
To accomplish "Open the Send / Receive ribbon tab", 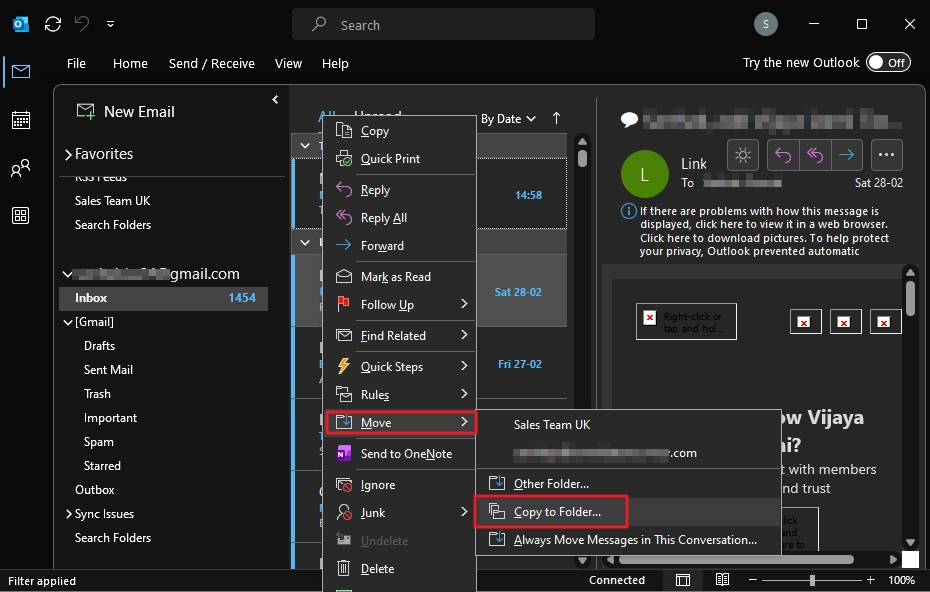I will click(x=211, y=63).
